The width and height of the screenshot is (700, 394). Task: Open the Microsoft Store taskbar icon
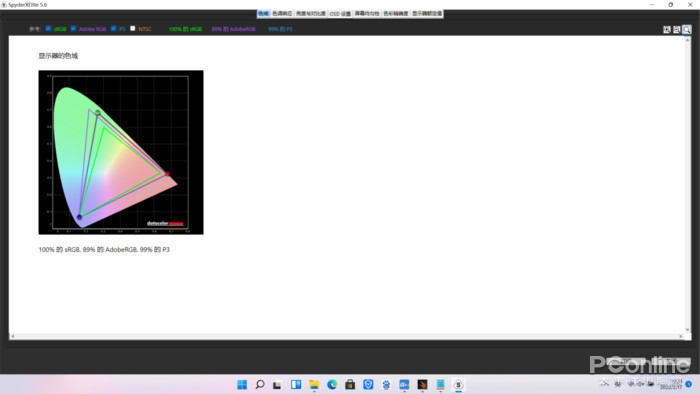pos(350,385)
